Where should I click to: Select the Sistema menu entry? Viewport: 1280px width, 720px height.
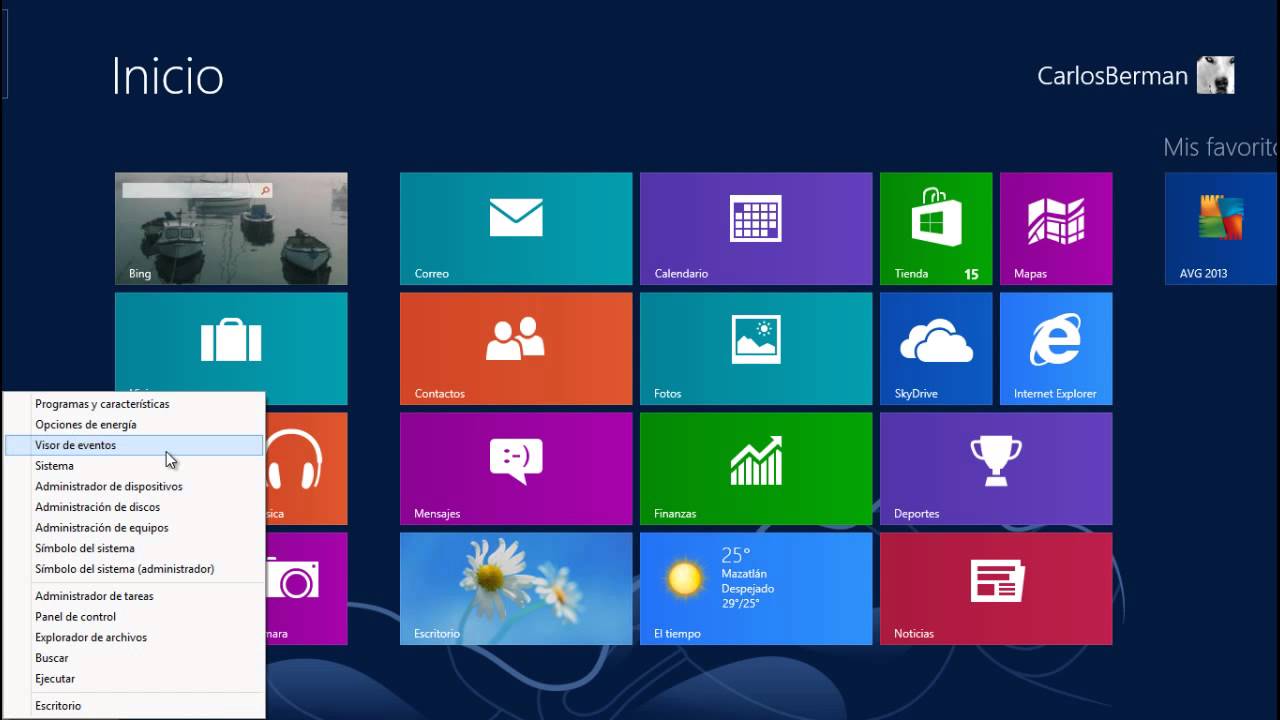[134, 466]
